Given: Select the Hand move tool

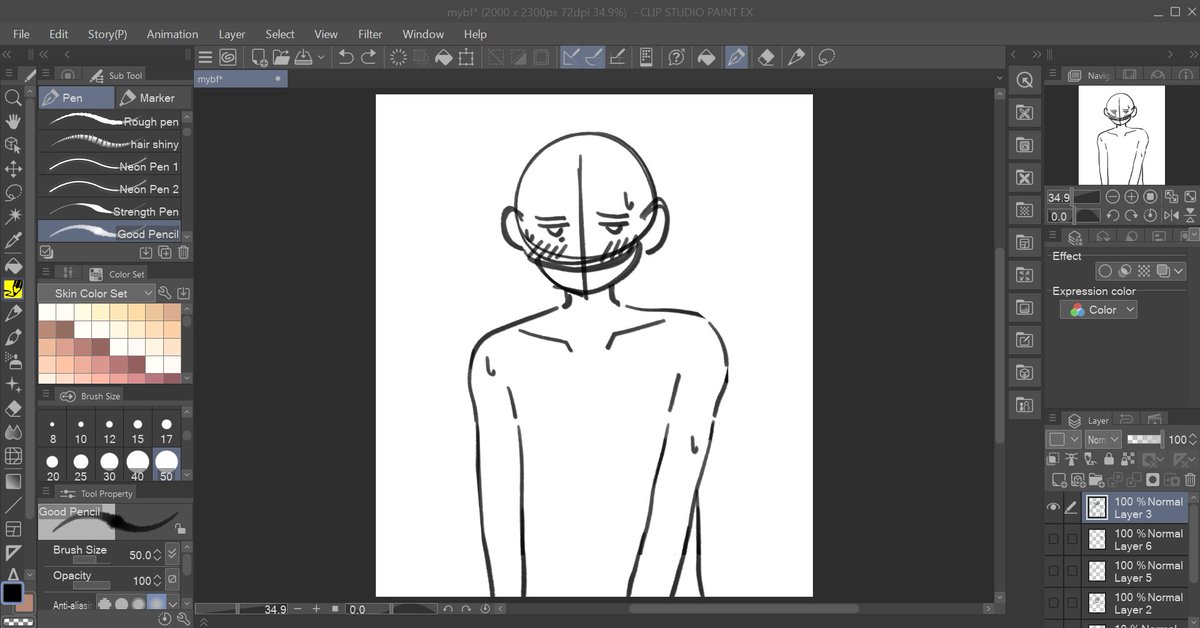Looking at the screenshot, I should tap(14, 121).
